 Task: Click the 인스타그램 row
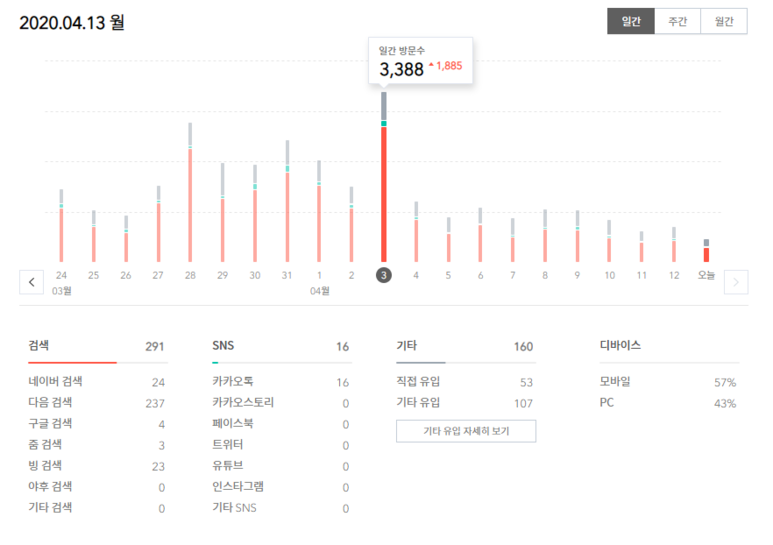281,487
